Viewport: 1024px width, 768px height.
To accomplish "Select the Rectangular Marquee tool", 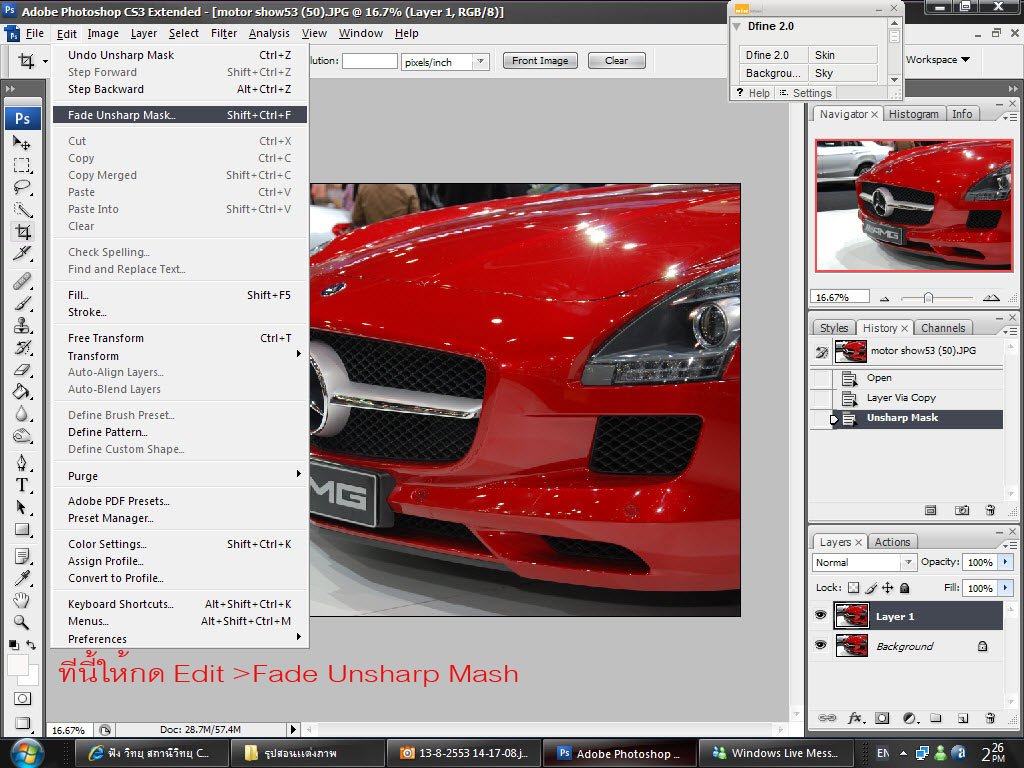I will click(22, 165).
